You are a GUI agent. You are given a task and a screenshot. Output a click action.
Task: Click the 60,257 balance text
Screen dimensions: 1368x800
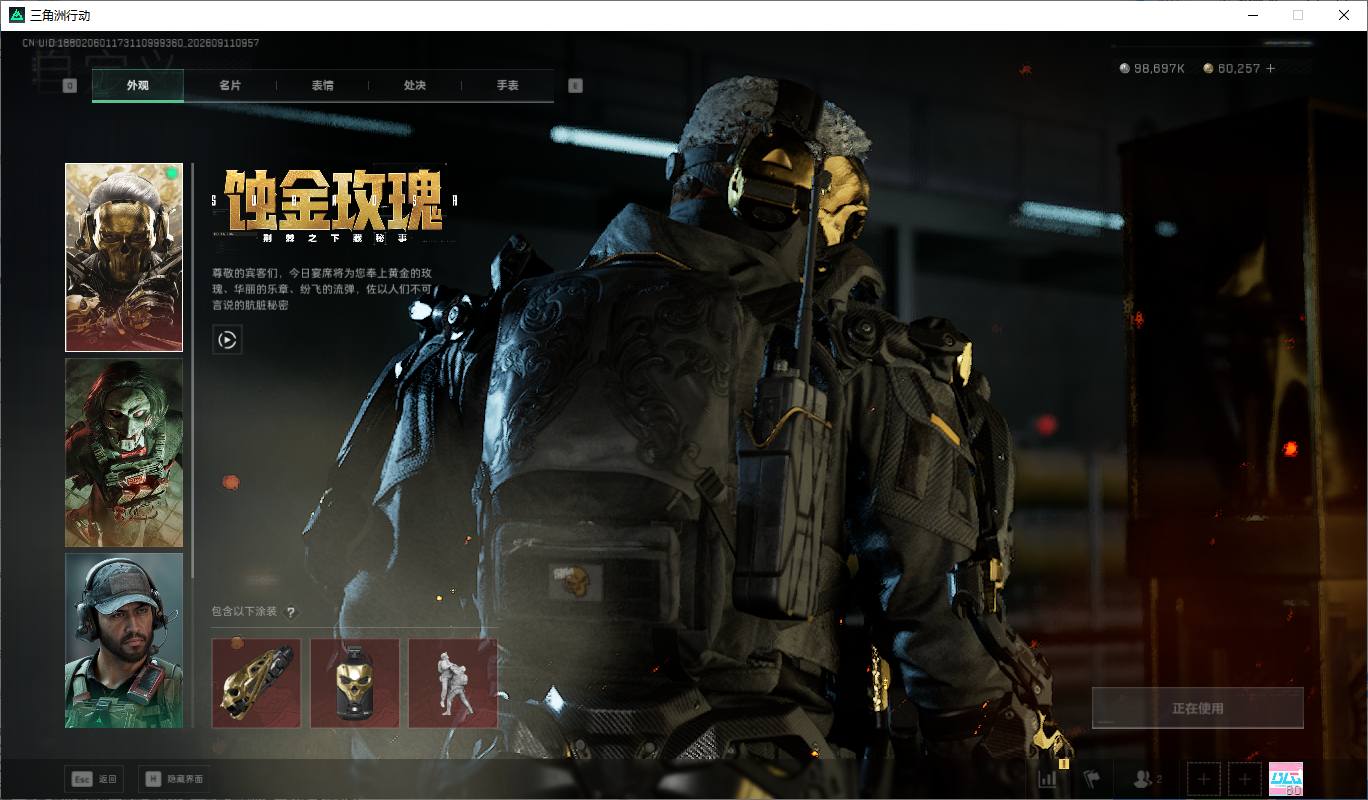(x=1239, y=69)
